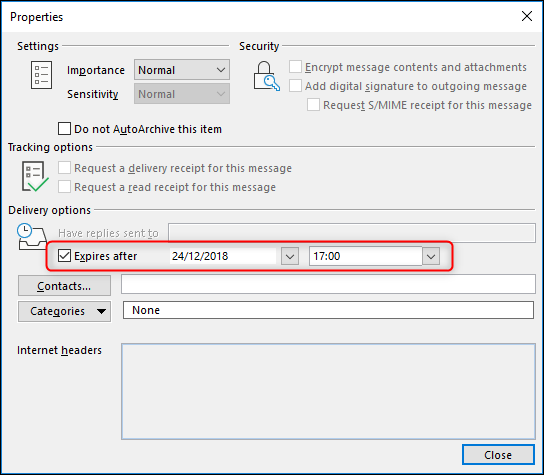The image size is (544, 475).
Task: Expand the 17:00 expiry time dropdown
Action: [431, 256]
